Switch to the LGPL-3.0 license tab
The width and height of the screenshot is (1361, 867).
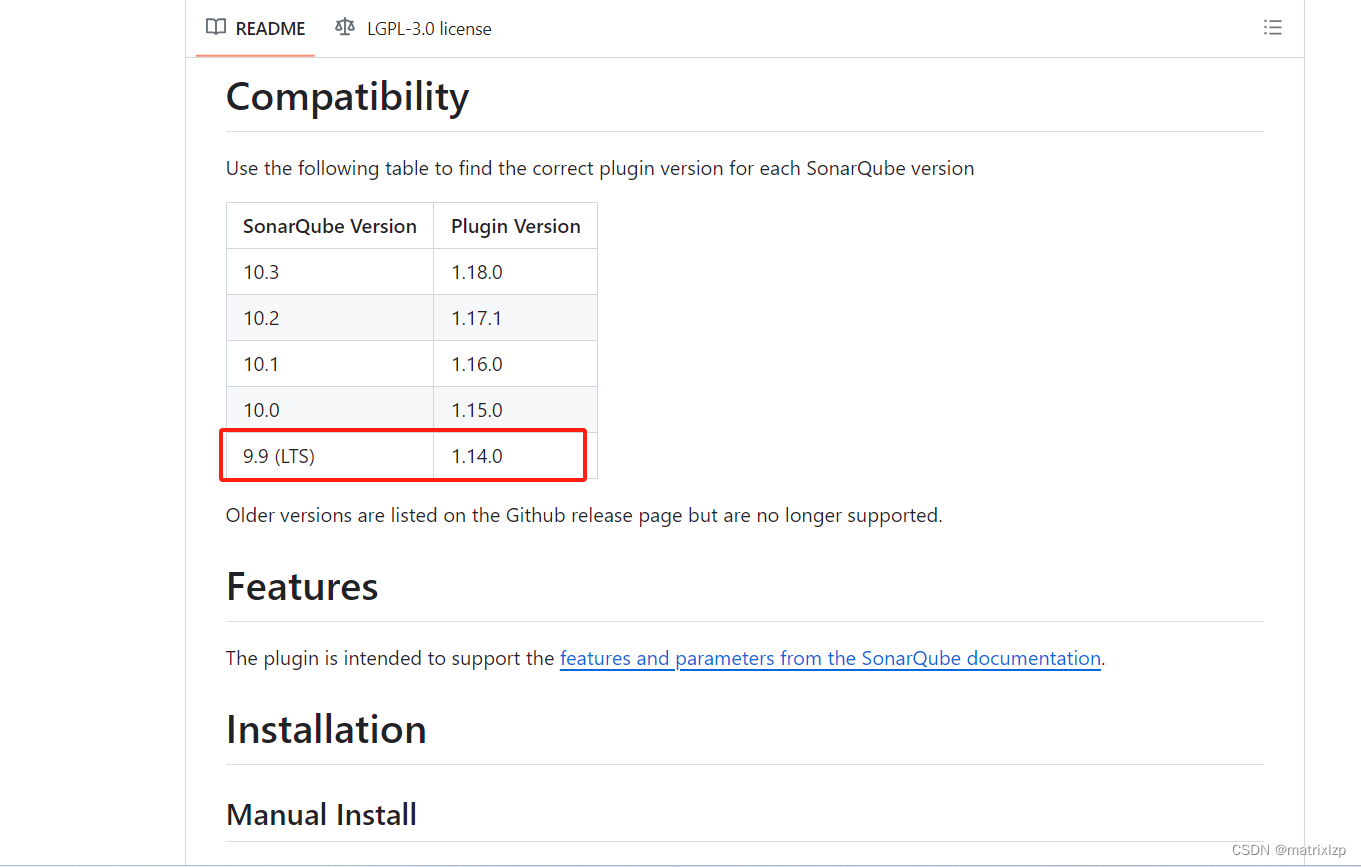click(x=413, y=28)
